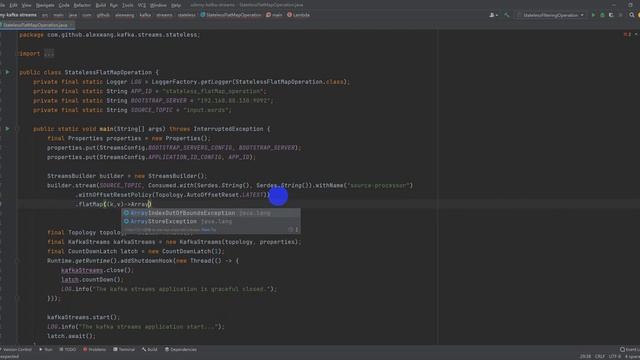Open the Code menu
The width and height of the screenshot is (640, 360).
tap(64, 5)
